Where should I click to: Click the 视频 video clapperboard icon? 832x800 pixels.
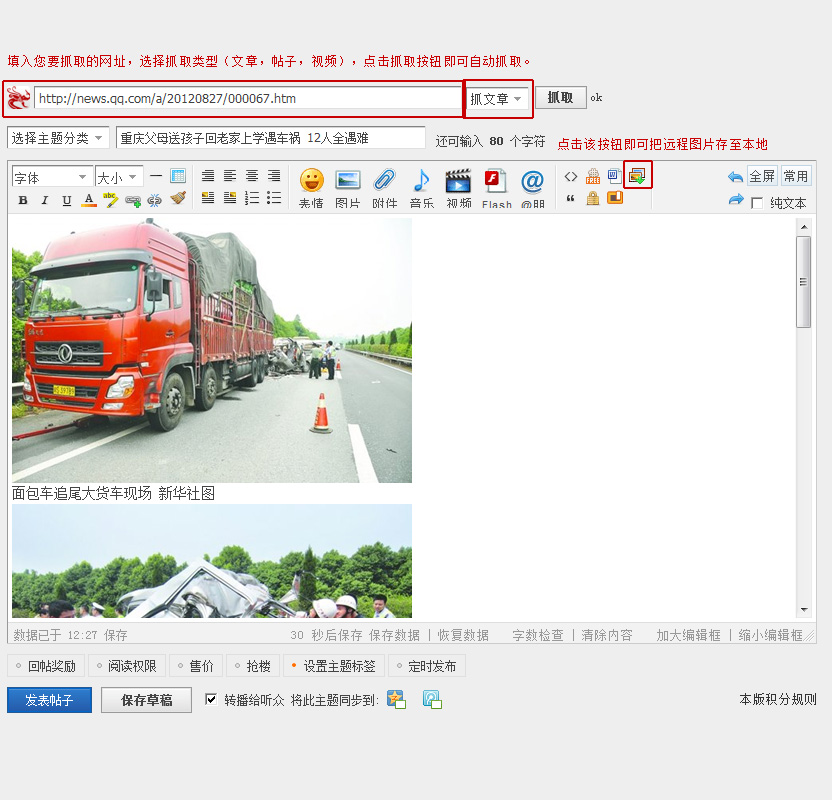[458, 182]
